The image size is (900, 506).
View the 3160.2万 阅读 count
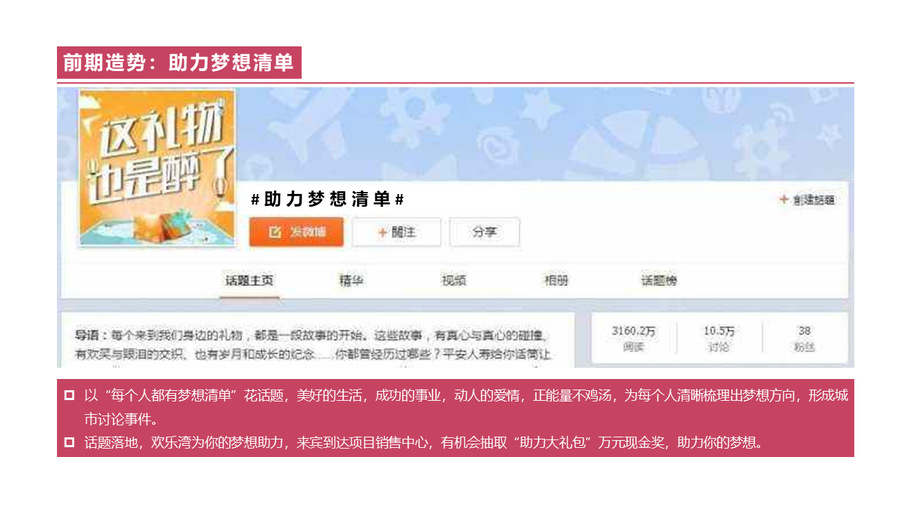click(x=634, y=338)
